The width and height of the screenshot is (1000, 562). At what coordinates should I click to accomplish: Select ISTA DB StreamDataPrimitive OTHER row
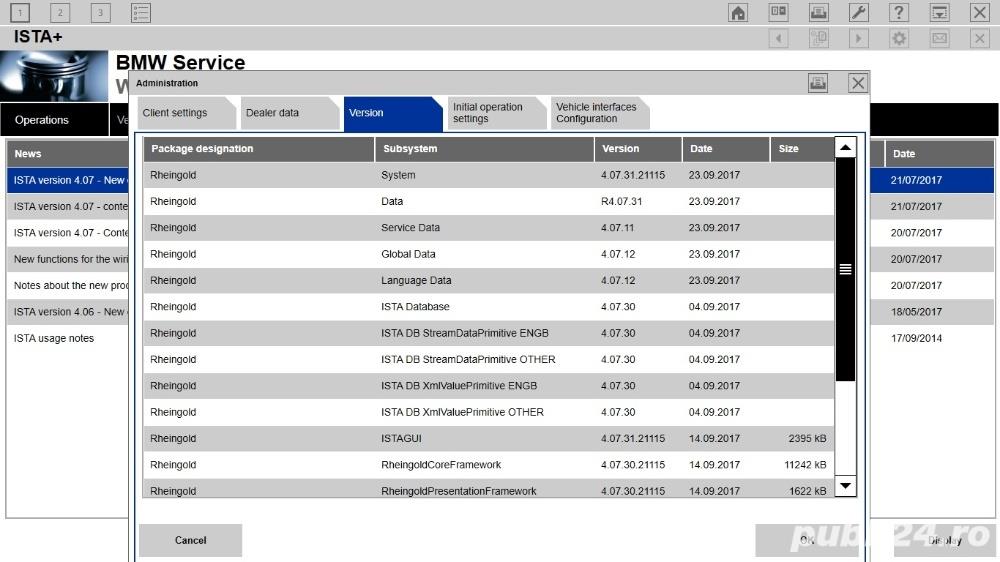[x=489, y=359]
